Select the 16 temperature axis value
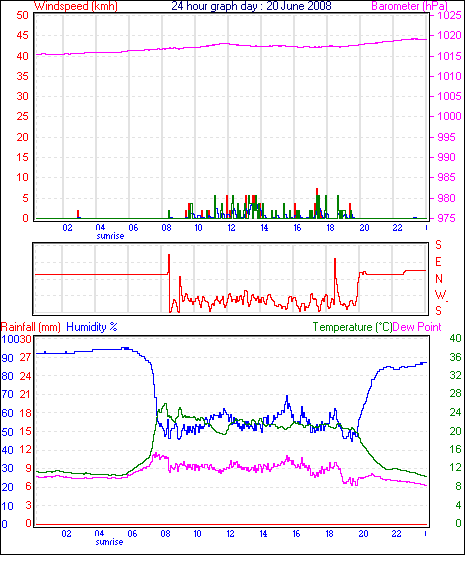Image resolution: width=466 pixels, height=563 pixels. pyautogui.click(x=455, y=450)
